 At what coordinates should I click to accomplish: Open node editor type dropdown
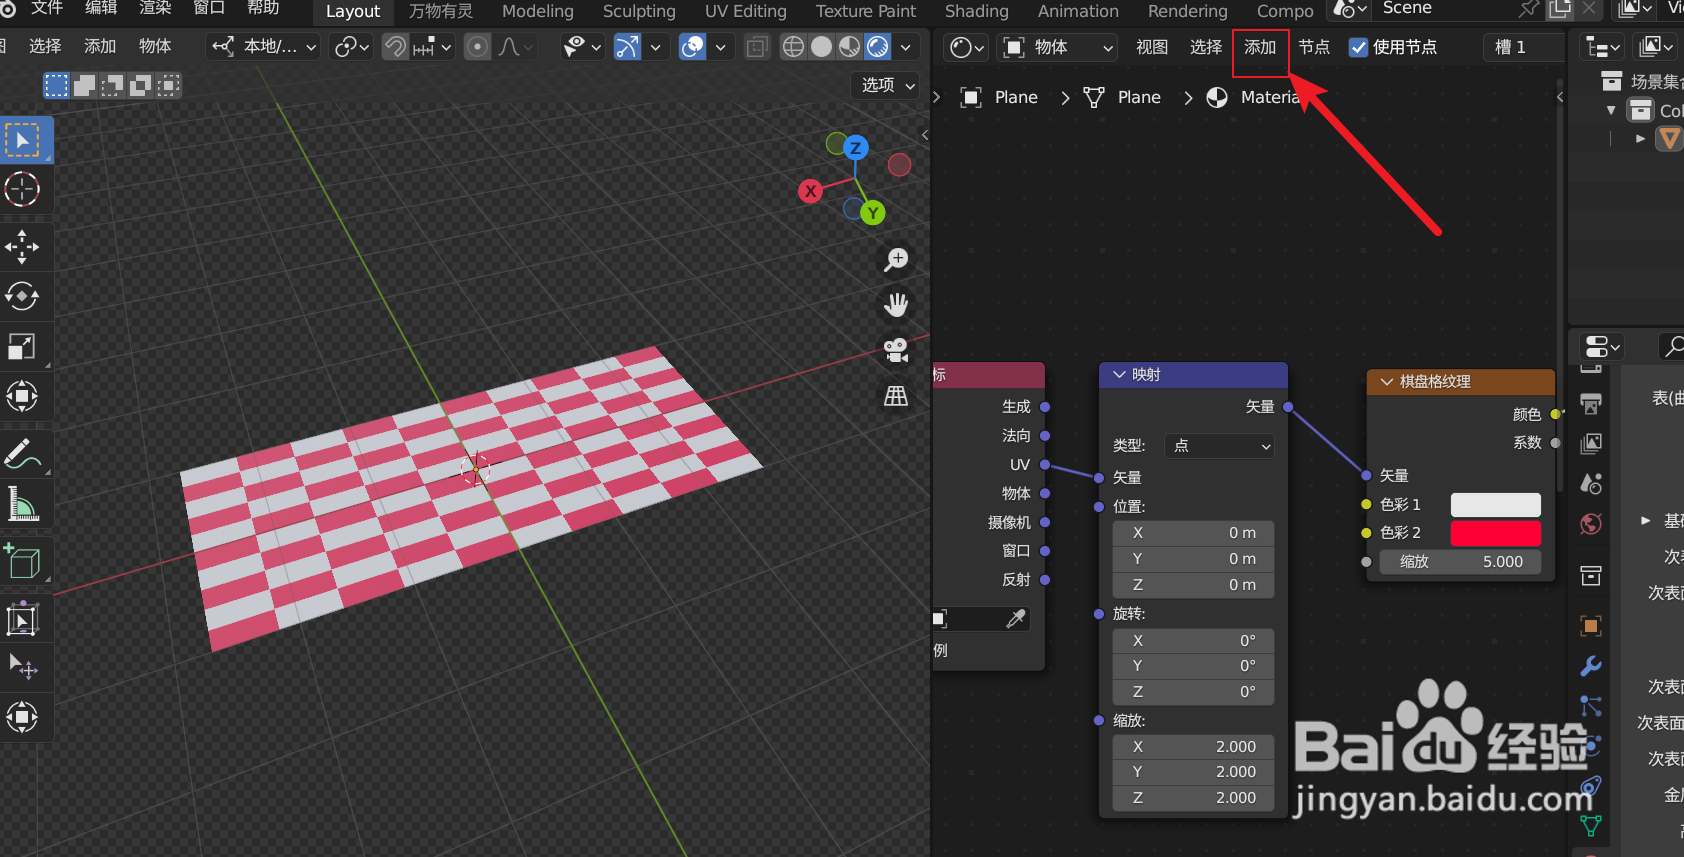pos(966,47)
